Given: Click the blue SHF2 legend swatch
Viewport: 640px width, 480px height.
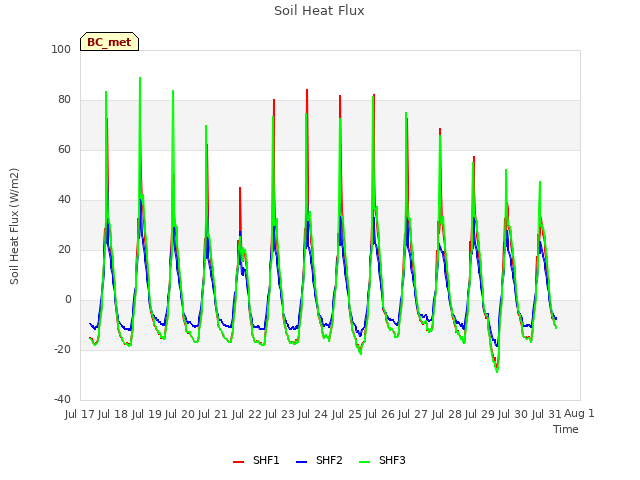Looking at the screenshot, I should [x=301, y=462].
